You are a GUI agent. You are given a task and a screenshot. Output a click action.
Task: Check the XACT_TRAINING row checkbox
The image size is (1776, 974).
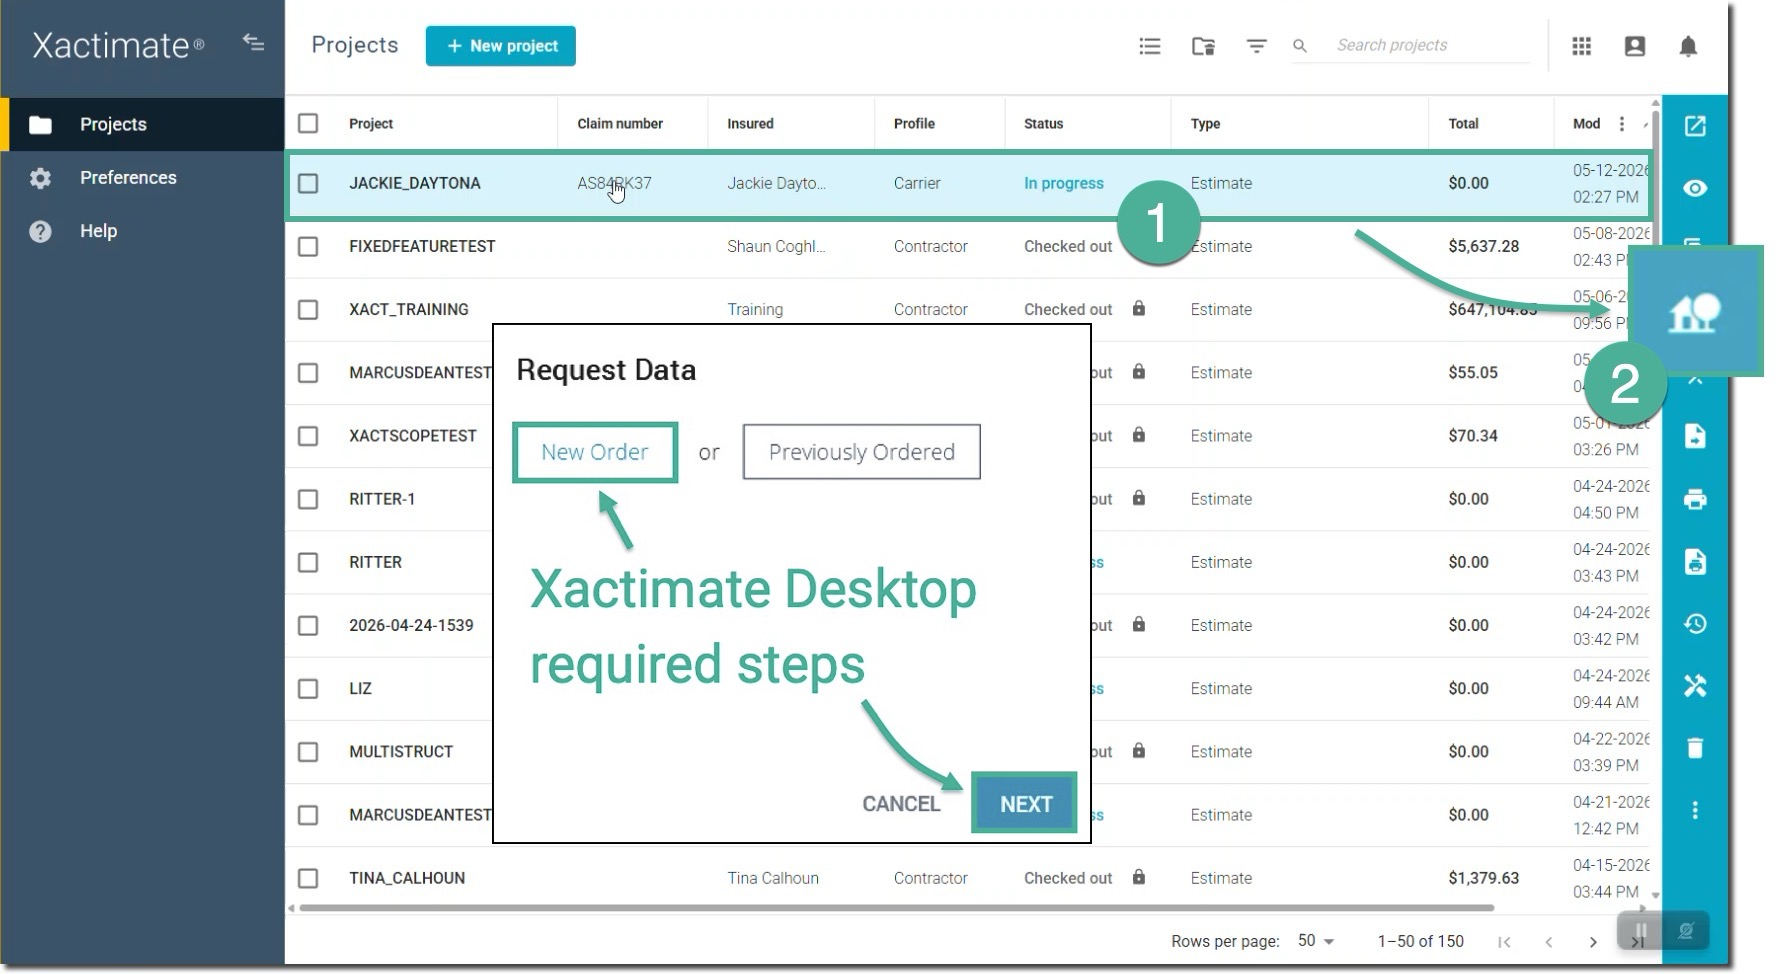pos(308,309)
